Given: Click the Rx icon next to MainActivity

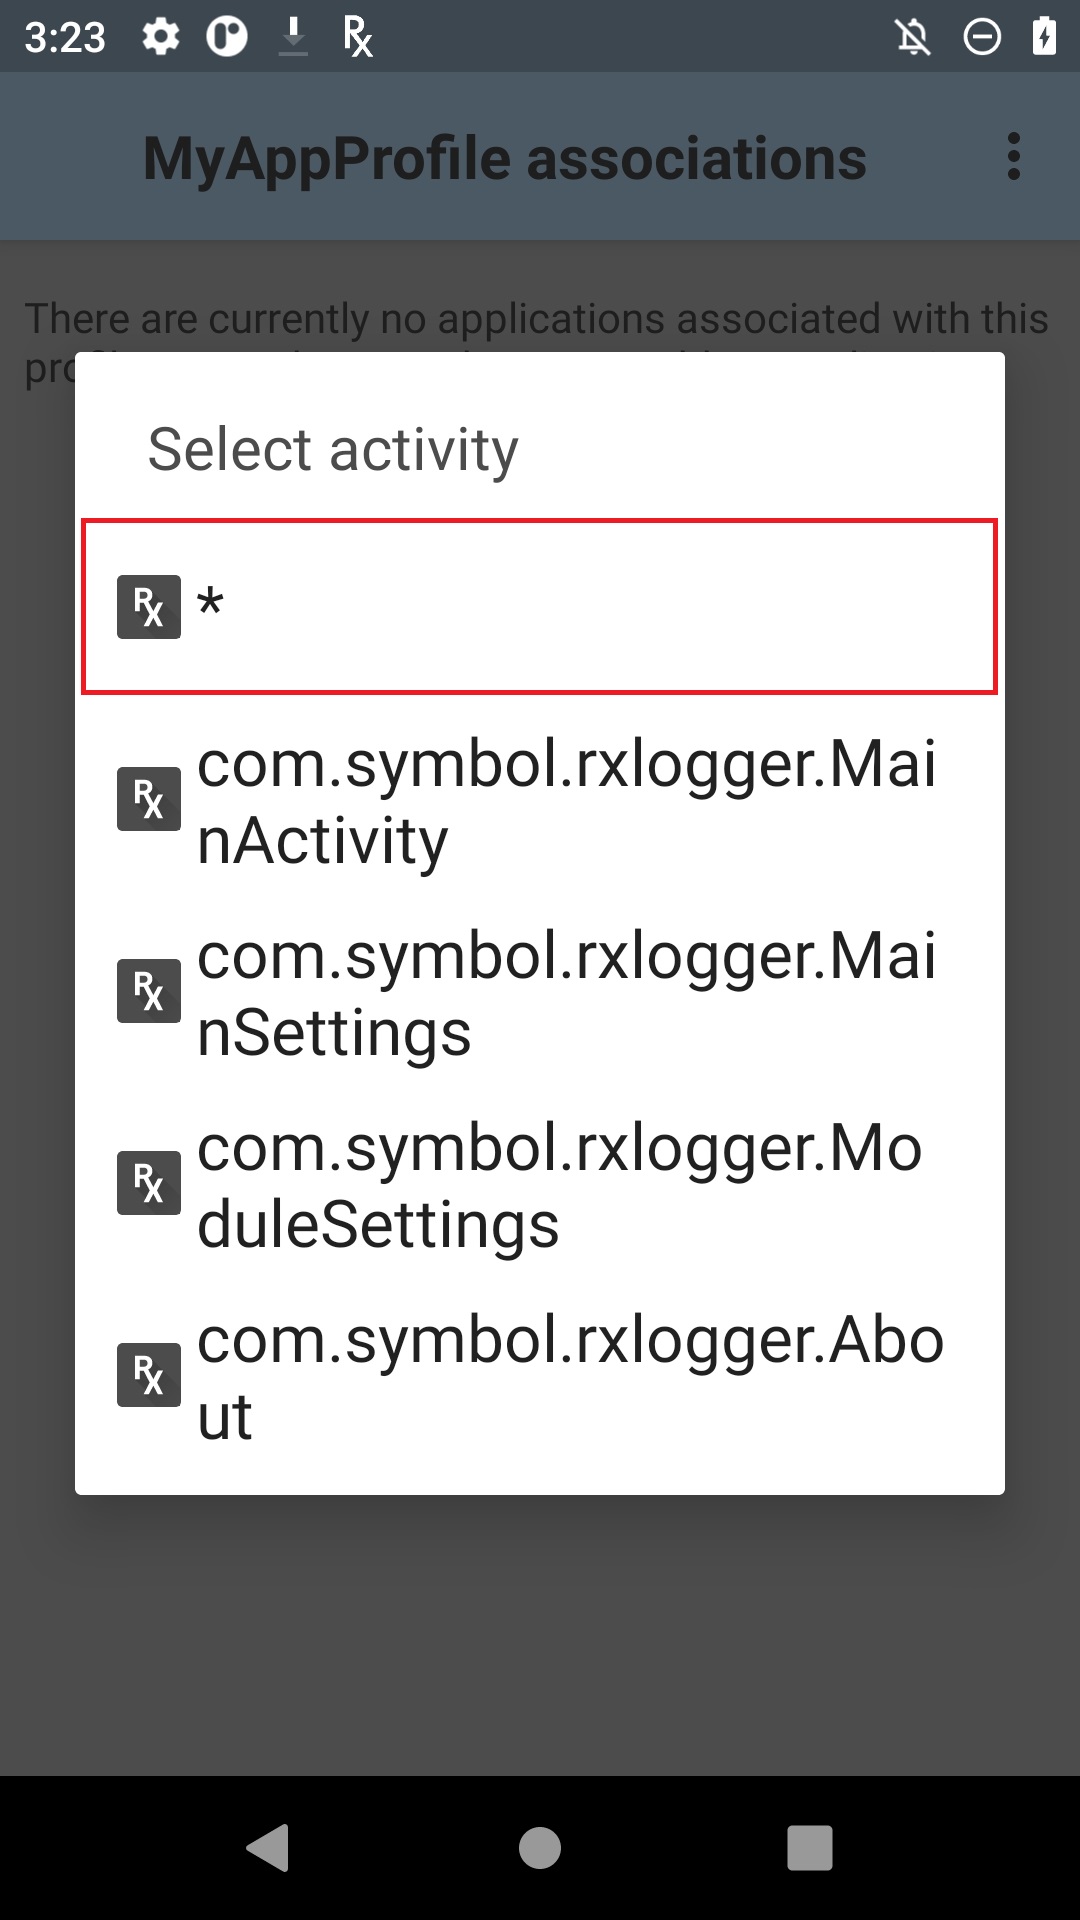Looking at the screenshot, I should (x=149, y=799).
